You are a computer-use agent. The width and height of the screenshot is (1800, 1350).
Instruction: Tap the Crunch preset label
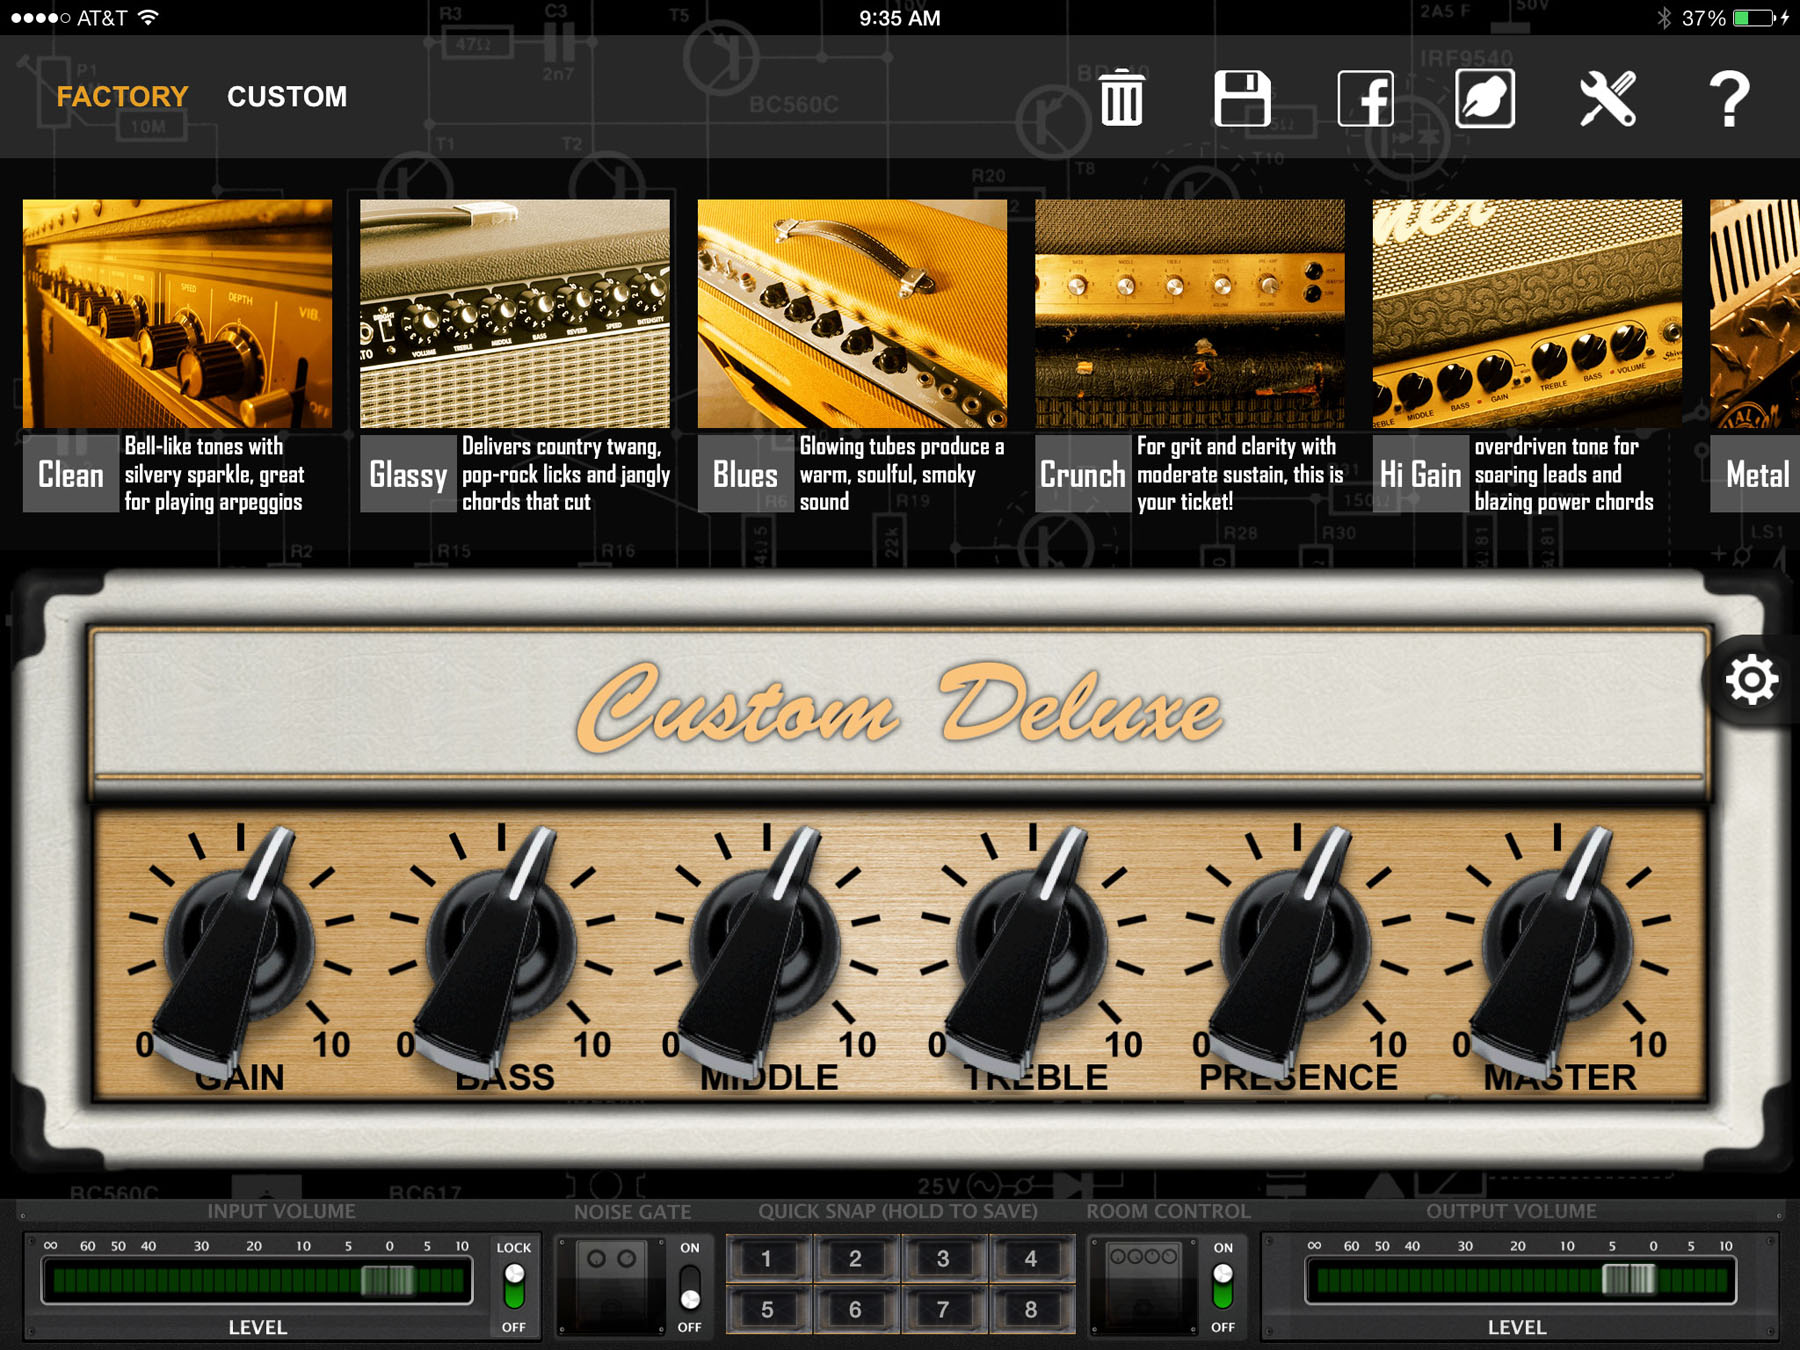pos(1083,474)
